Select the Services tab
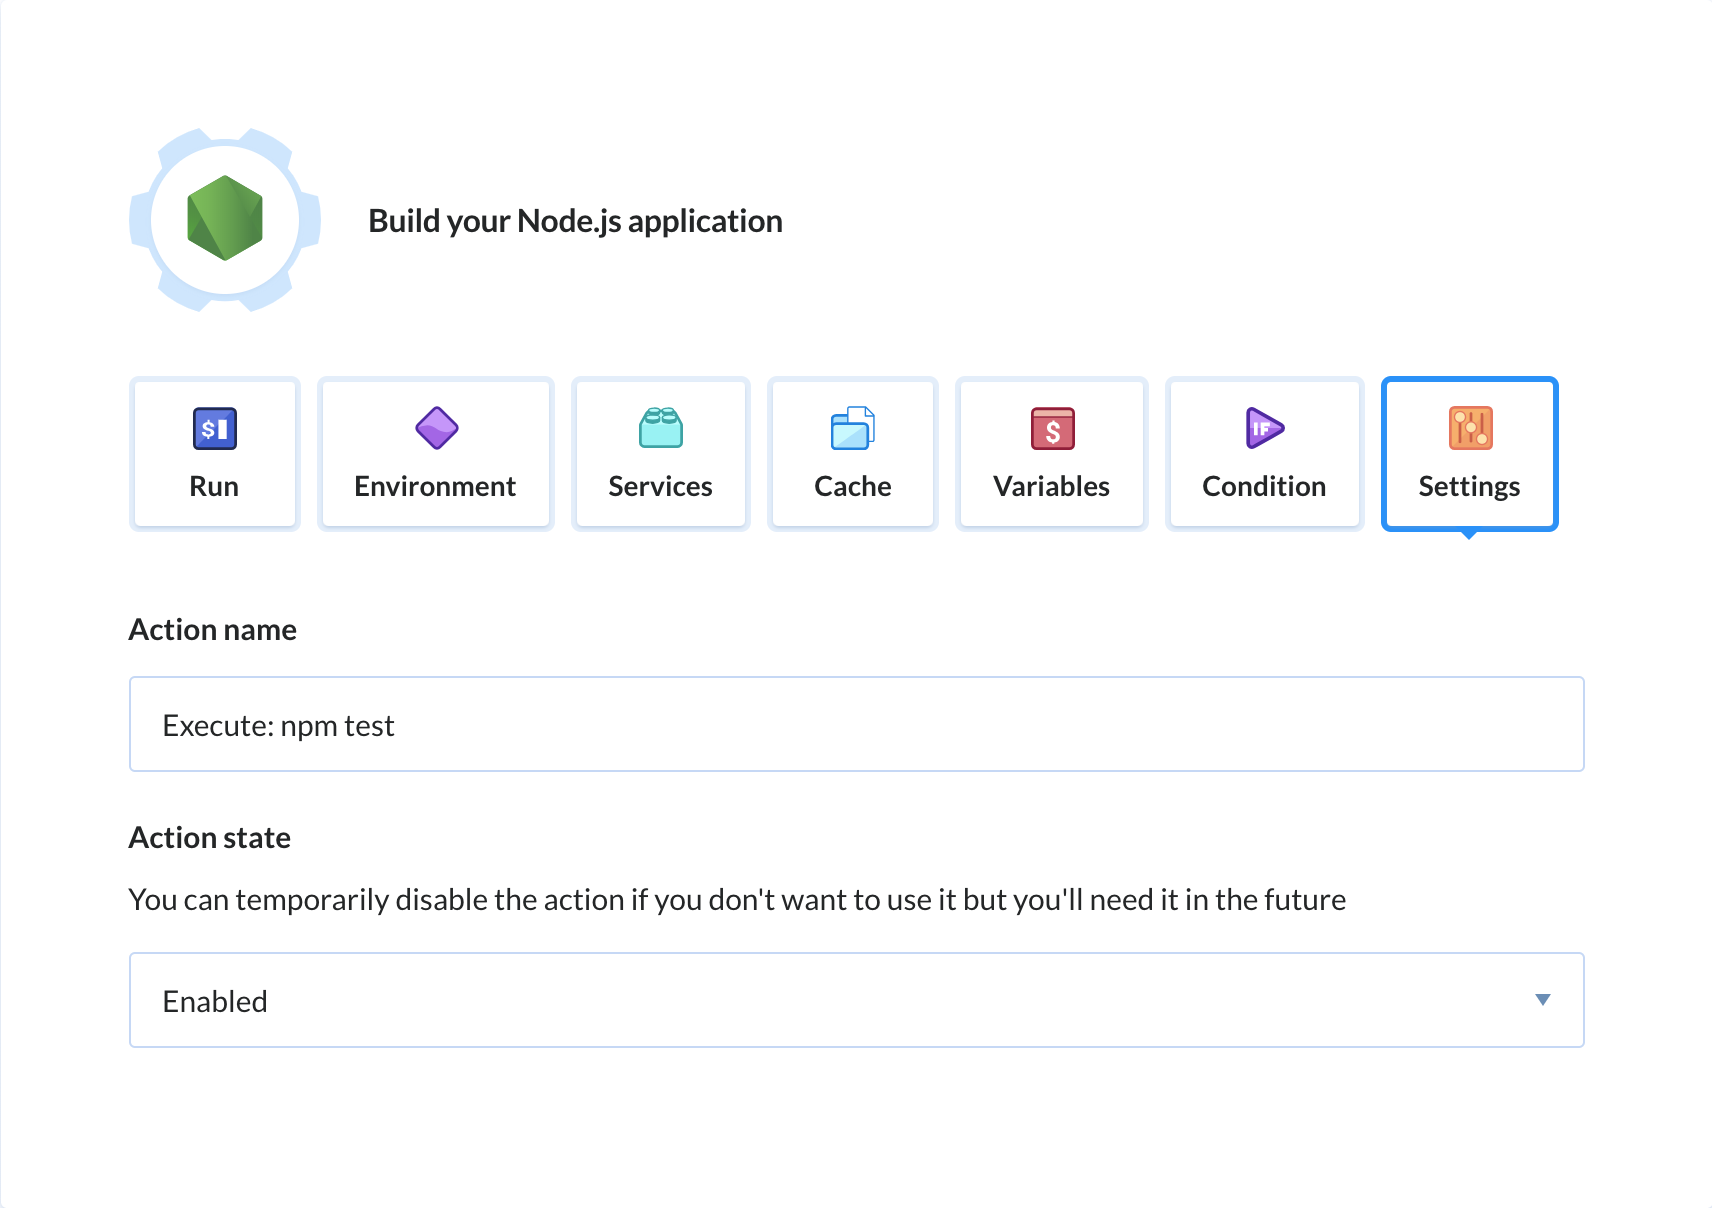The height and width of the screenshot is (1208, 1712). pyautogui.click(x=660, y=453)
